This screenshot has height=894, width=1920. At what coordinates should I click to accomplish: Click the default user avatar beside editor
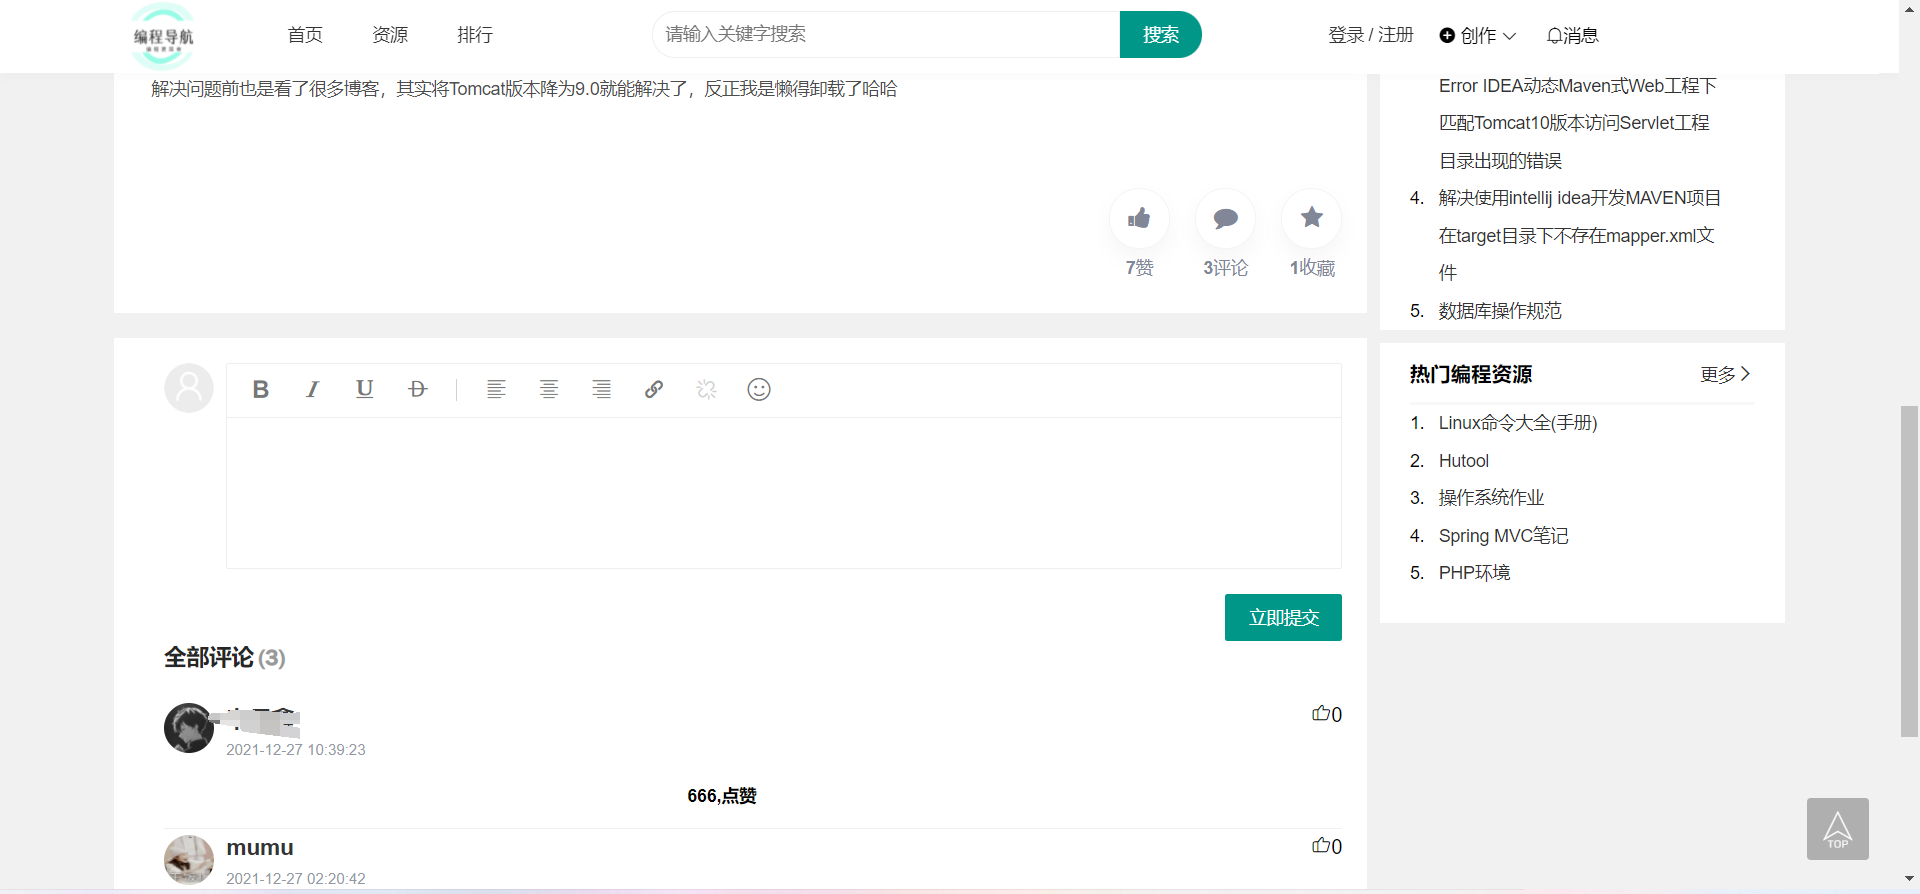tap(189, 388)
